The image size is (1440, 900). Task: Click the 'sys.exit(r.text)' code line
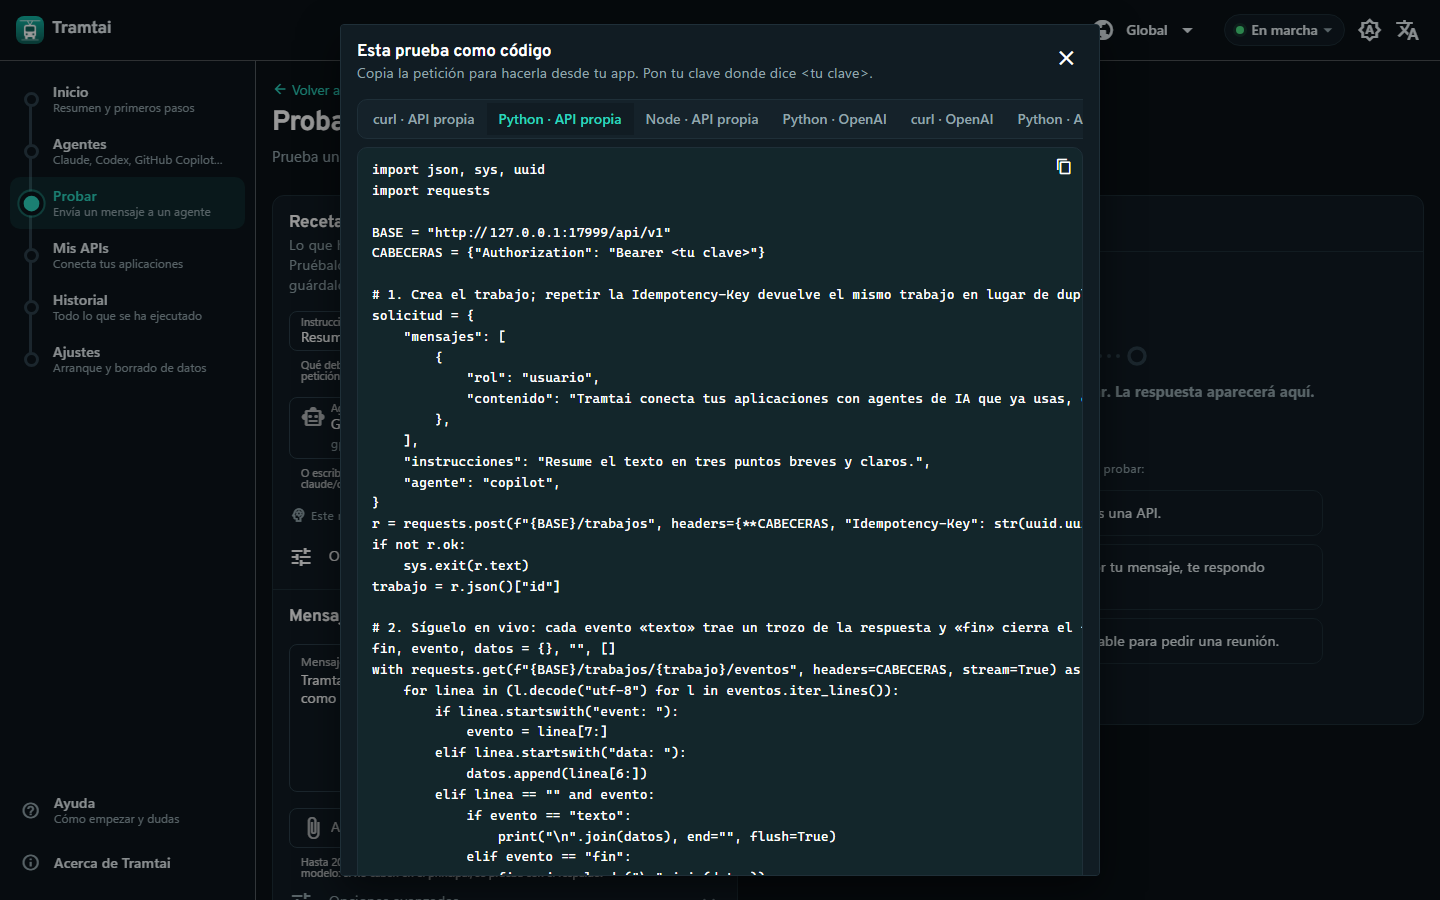[466, 565]
